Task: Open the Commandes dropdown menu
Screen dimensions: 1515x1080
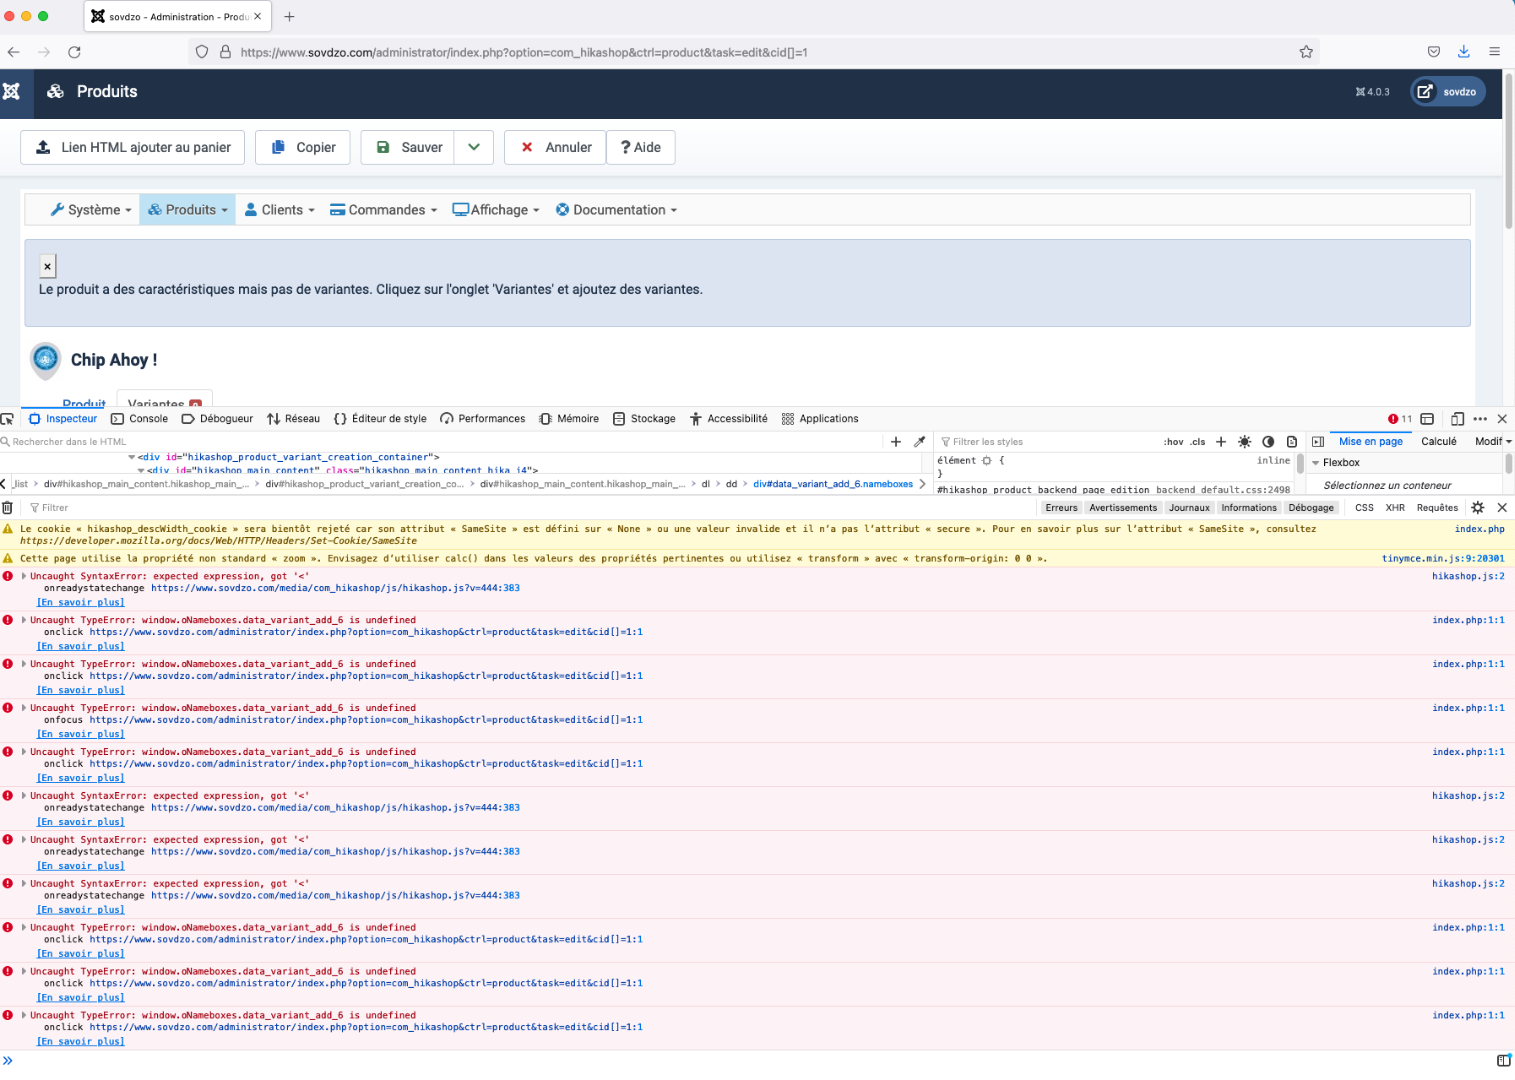Action: (384, 210)
